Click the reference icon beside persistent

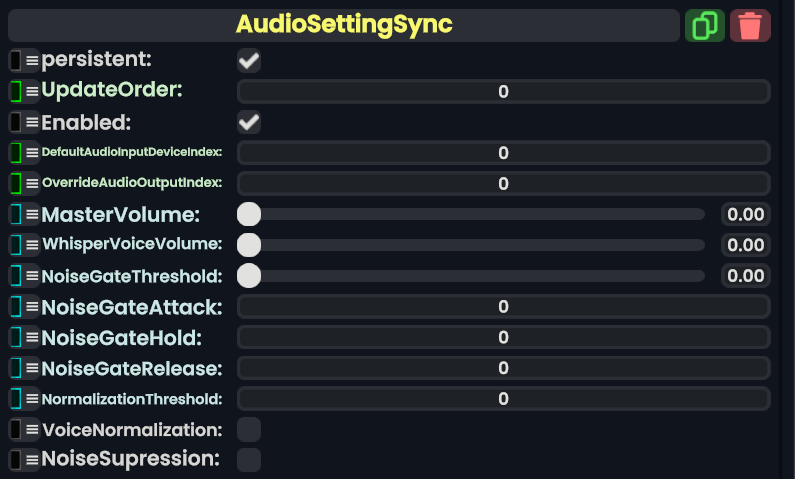16,61
